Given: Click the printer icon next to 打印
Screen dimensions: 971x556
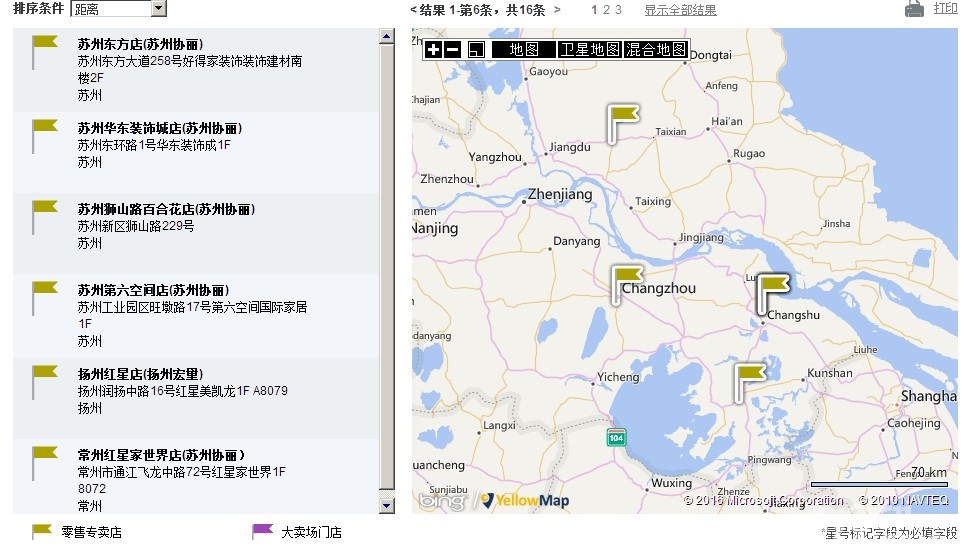Looking at the screenshot, I should pyautogui.click(x=914, y=9).
